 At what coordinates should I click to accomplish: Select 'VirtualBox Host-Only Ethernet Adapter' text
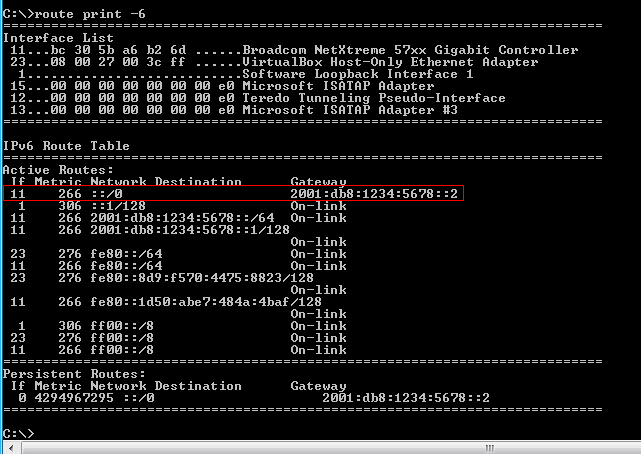tap(390, 62)
